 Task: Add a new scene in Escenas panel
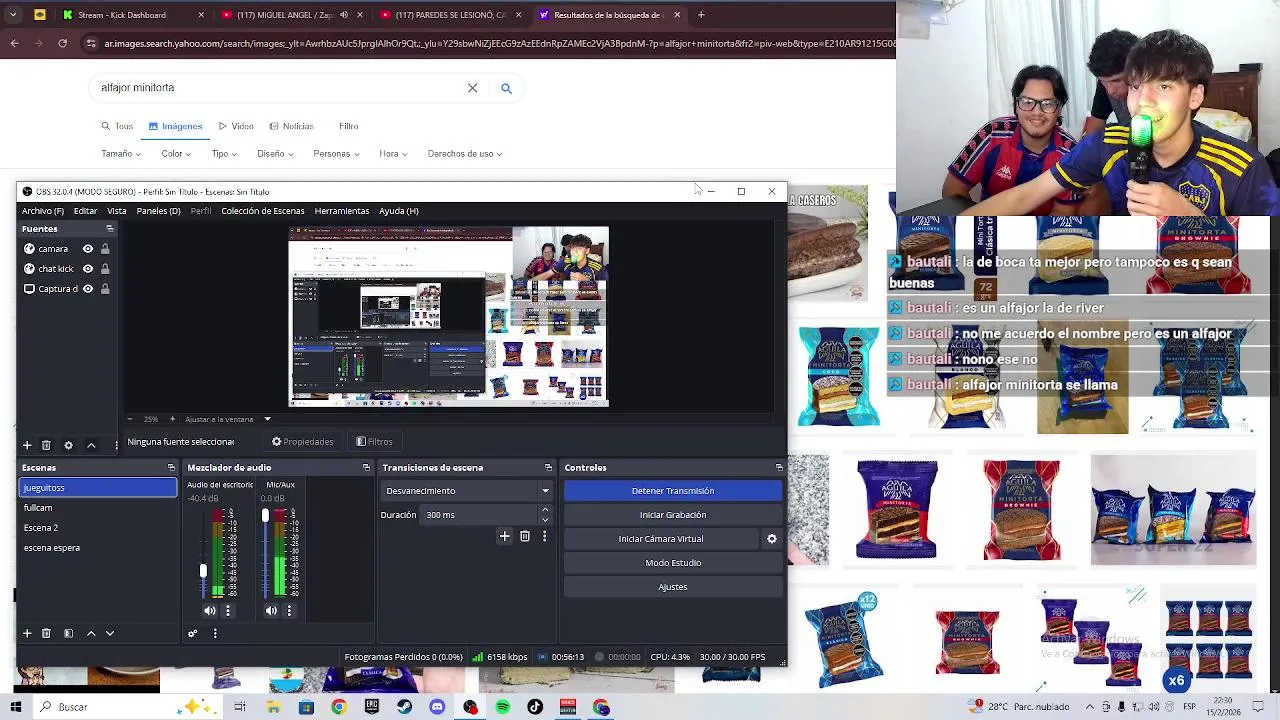point(27,633)
